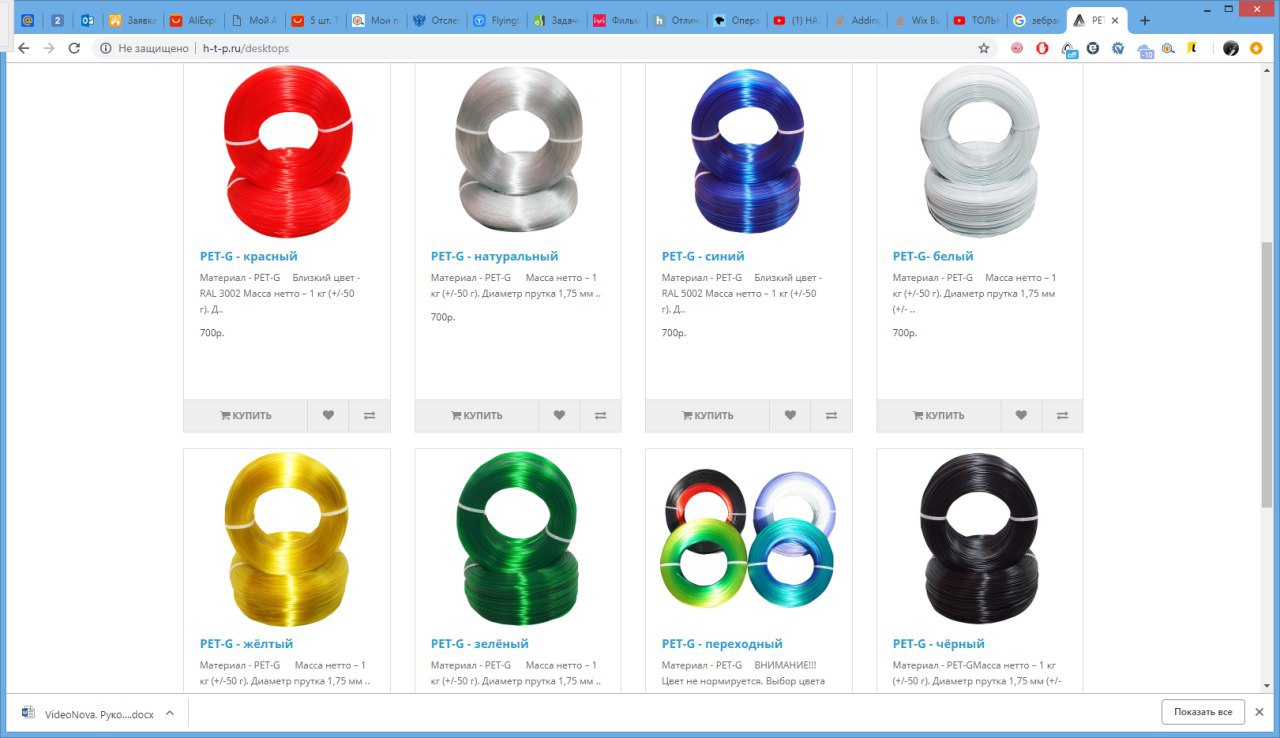
Task: Open PET-G - красный product link
Action: [249, 256]
